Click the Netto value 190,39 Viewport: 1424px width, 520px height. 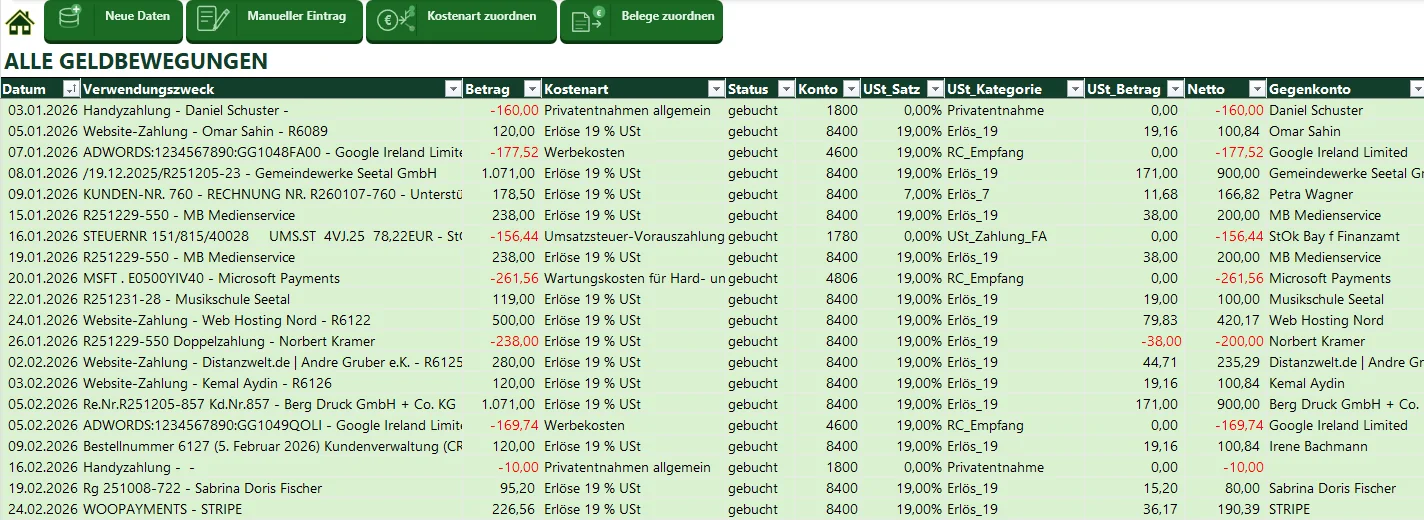[x=1226, y=509]
